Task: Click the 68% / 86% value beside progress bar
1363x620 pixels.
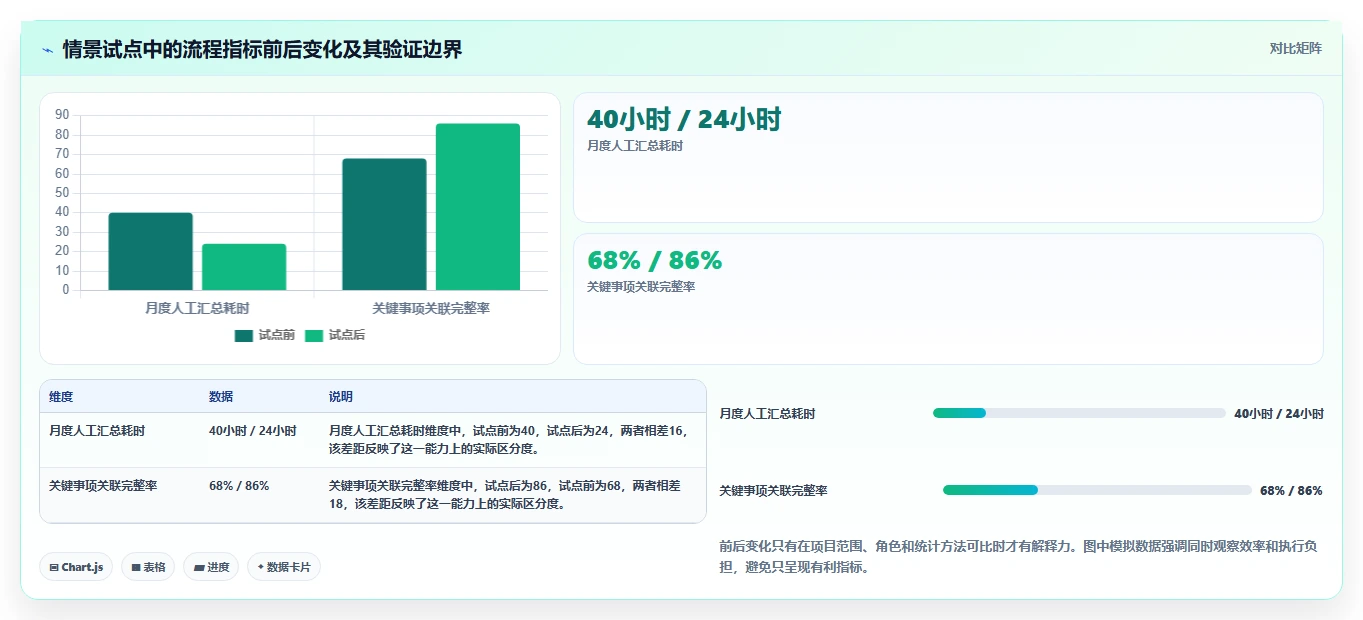Action: click(1291, 490)
